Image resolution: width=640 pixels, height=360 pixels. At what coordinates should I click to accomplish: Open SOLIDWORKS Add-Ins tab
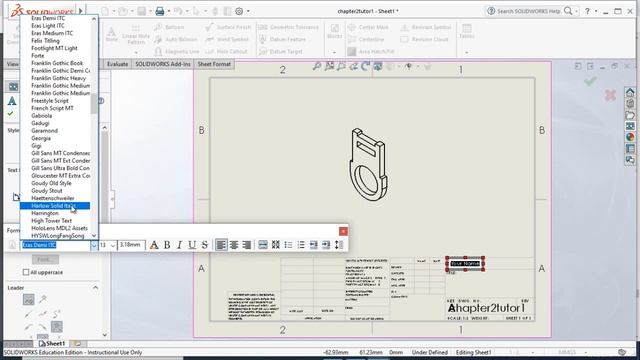click(163, 64)
